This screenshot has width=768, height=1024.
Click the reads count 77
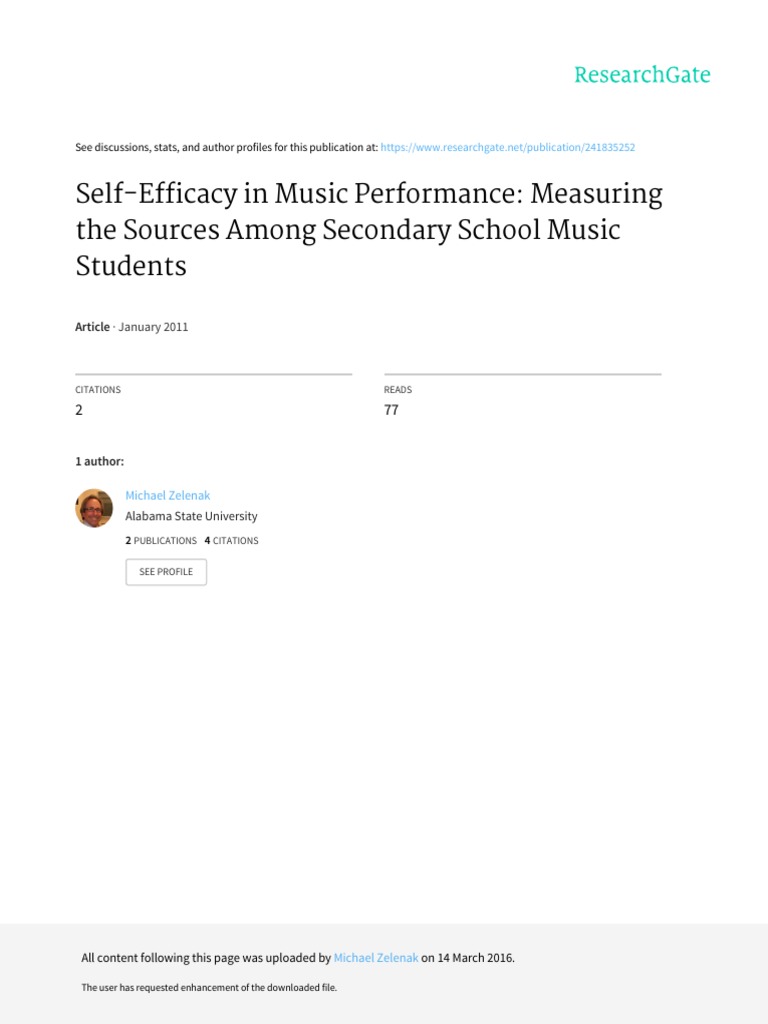pyautogui.click(x=391, y=410)
